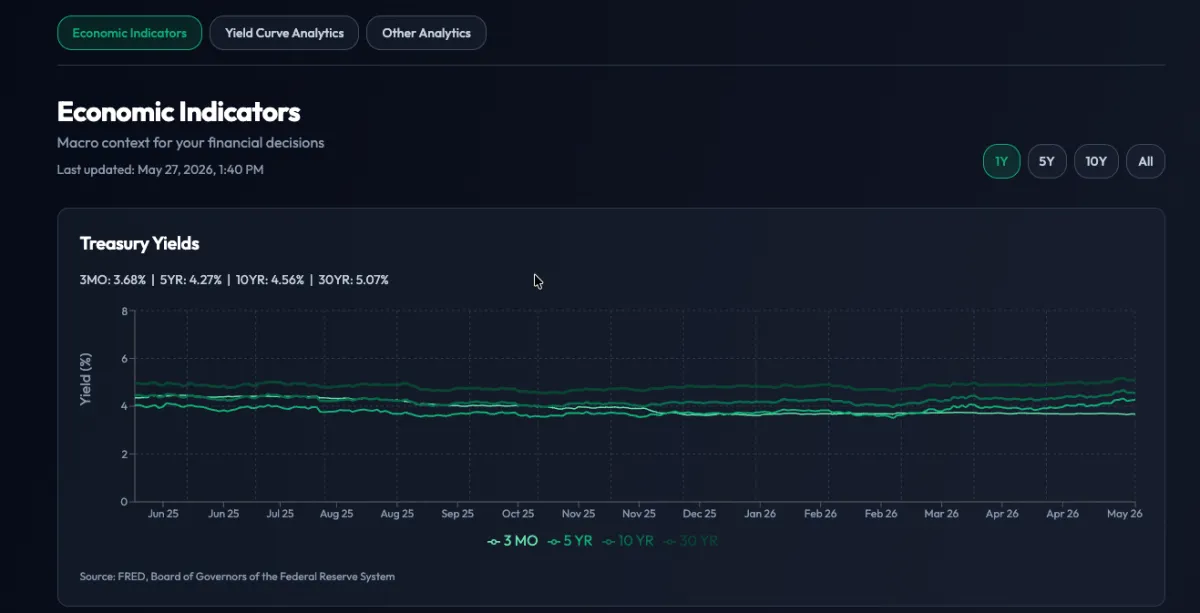Click the Treasury Yields chart title
1200x613 pixels.
click(x=139, y=243)
